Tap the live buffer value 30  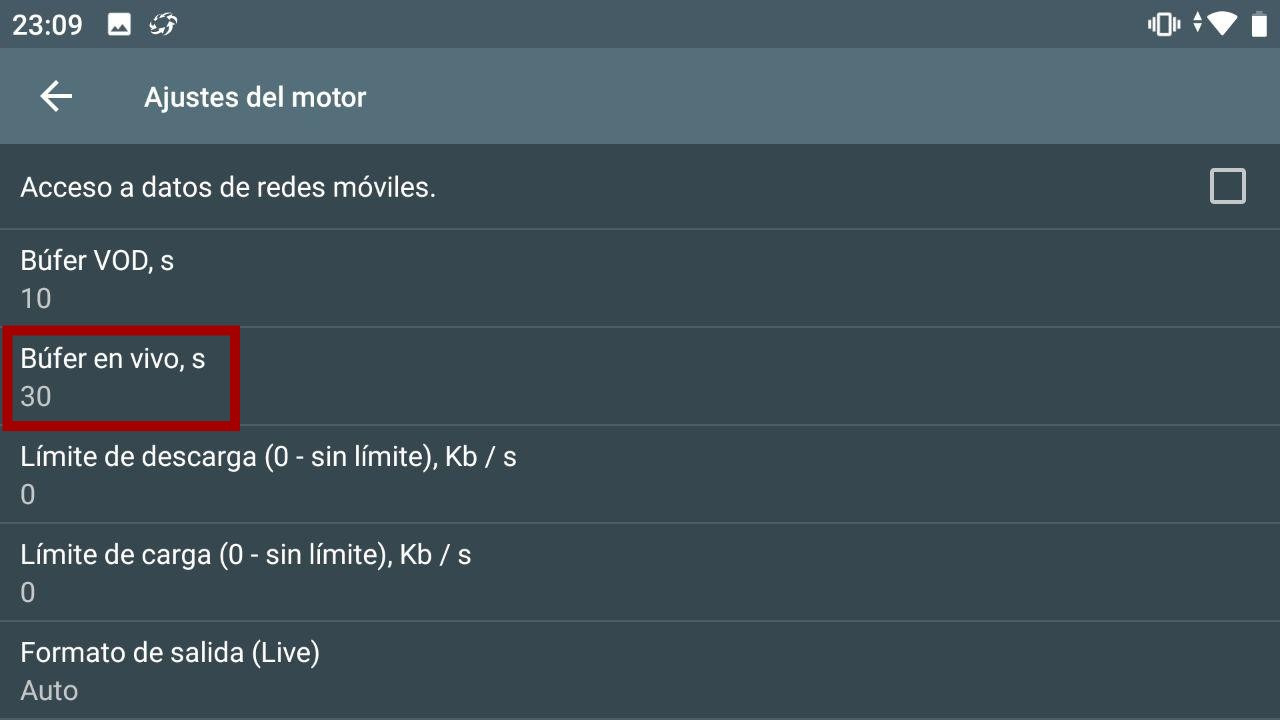[x=36, y=397]
